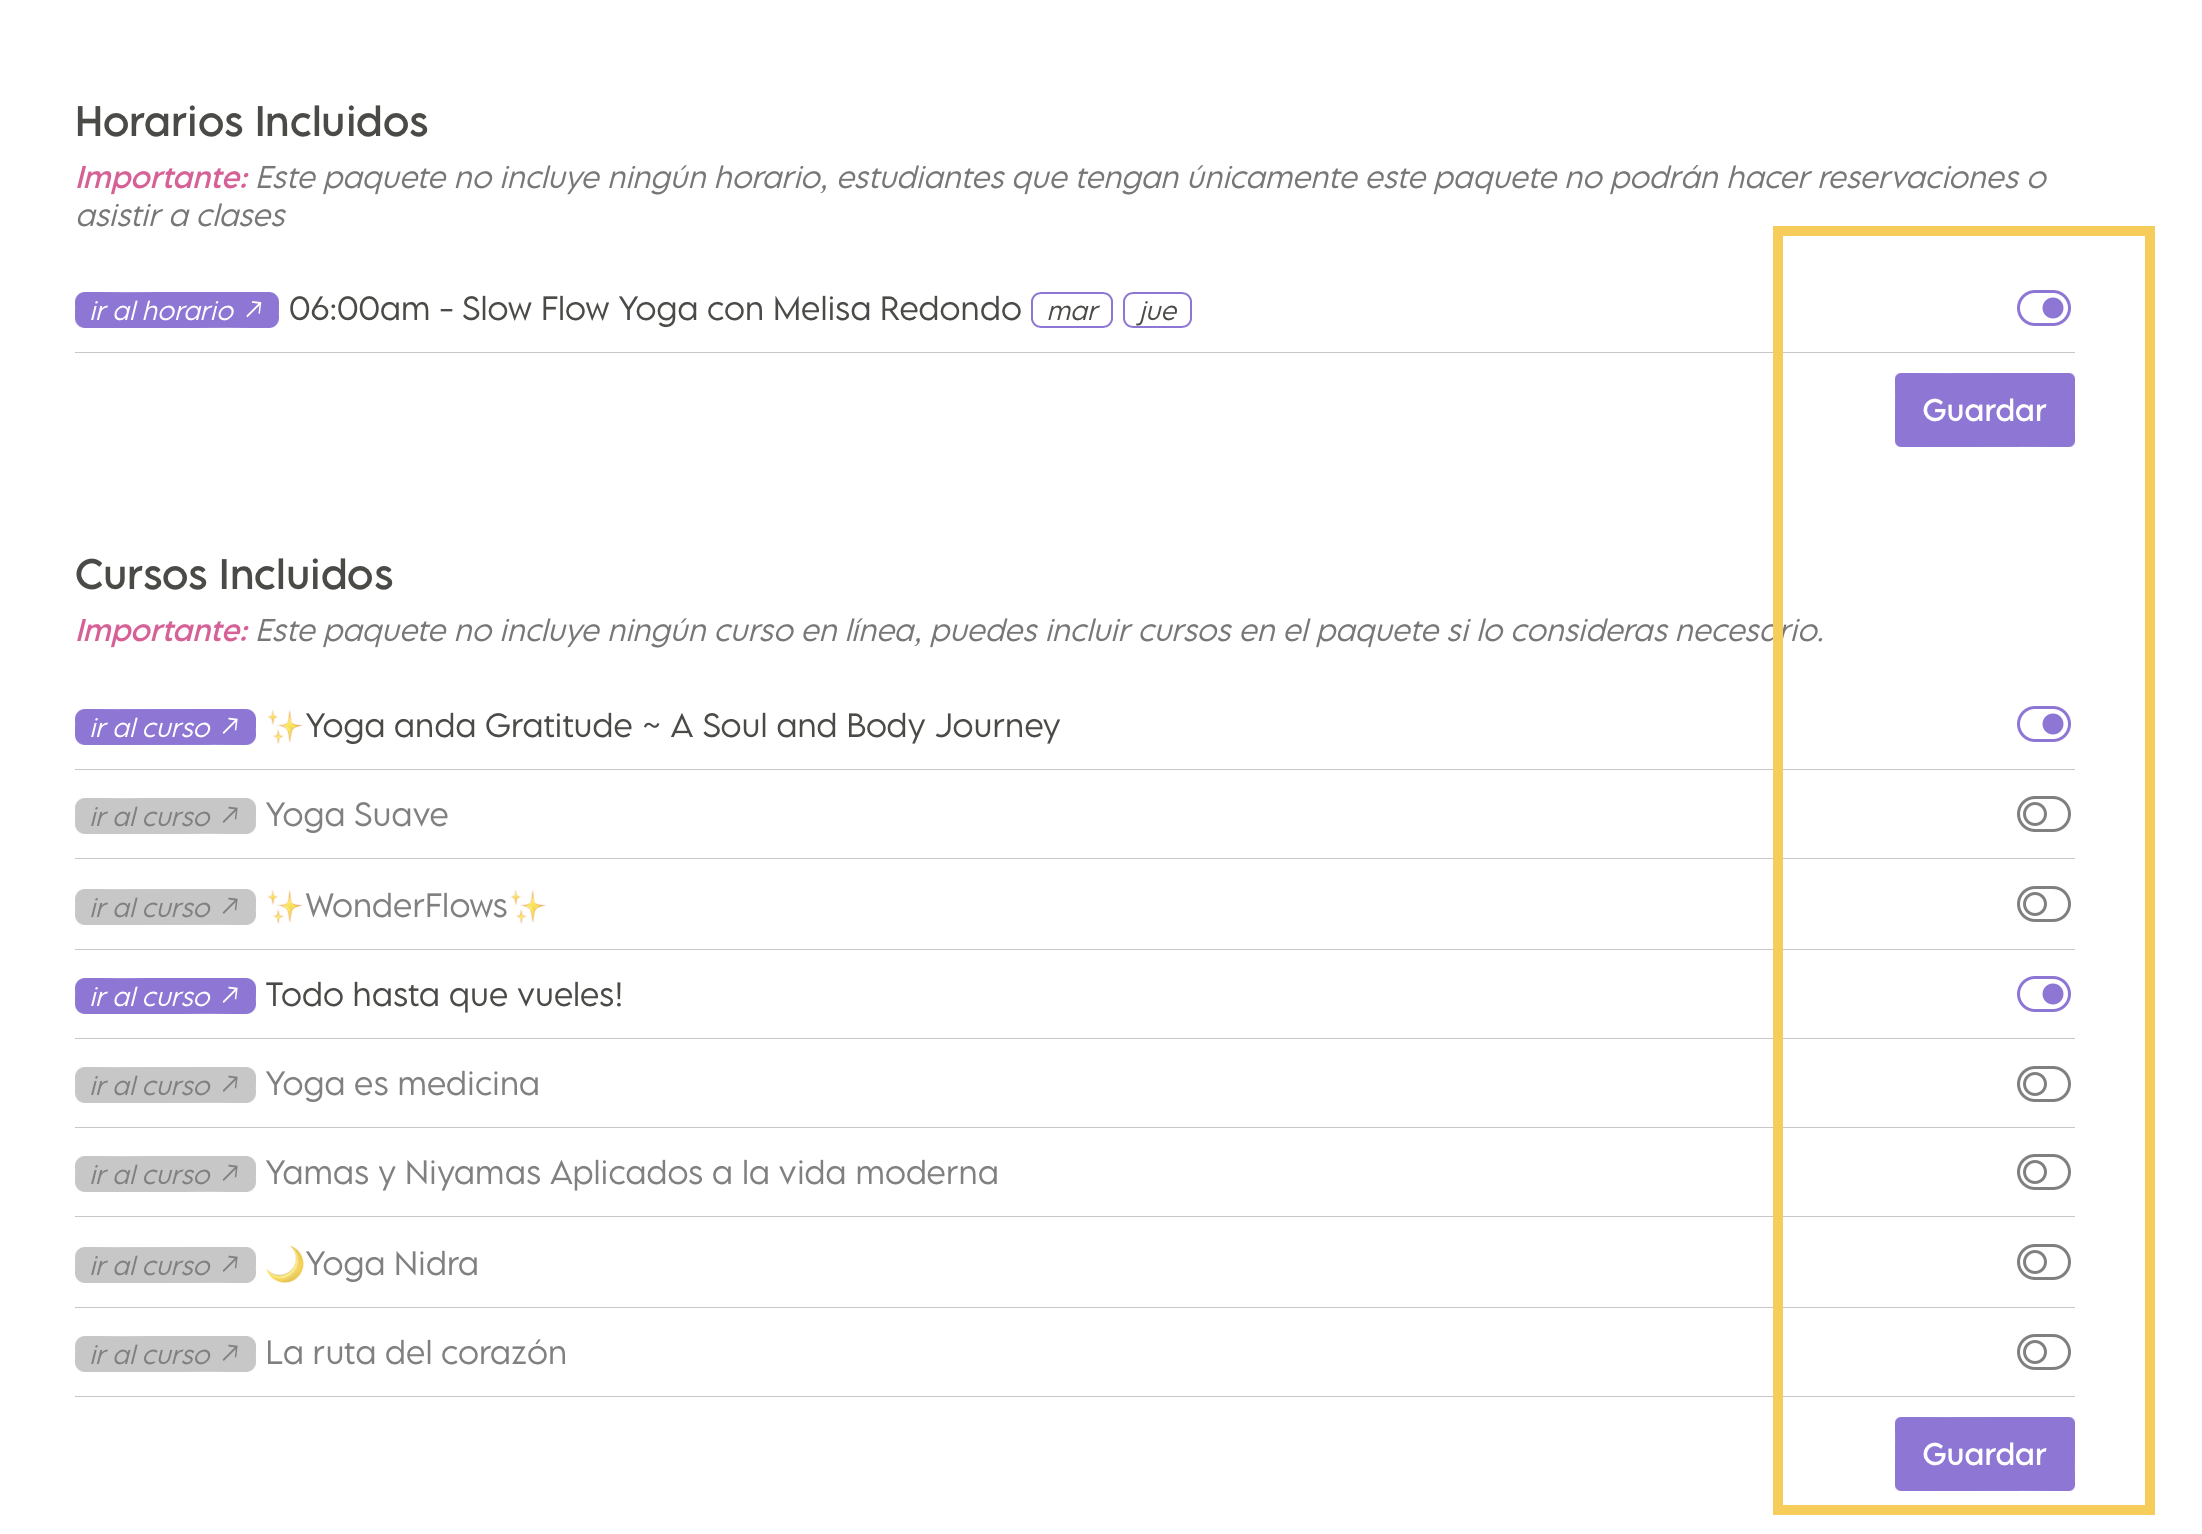The width and height of the screenshot is (2202, 1534).
Task: Enable the Yoga Suave course toggle
Action: pyautogui.click(x=2043, y=814)
